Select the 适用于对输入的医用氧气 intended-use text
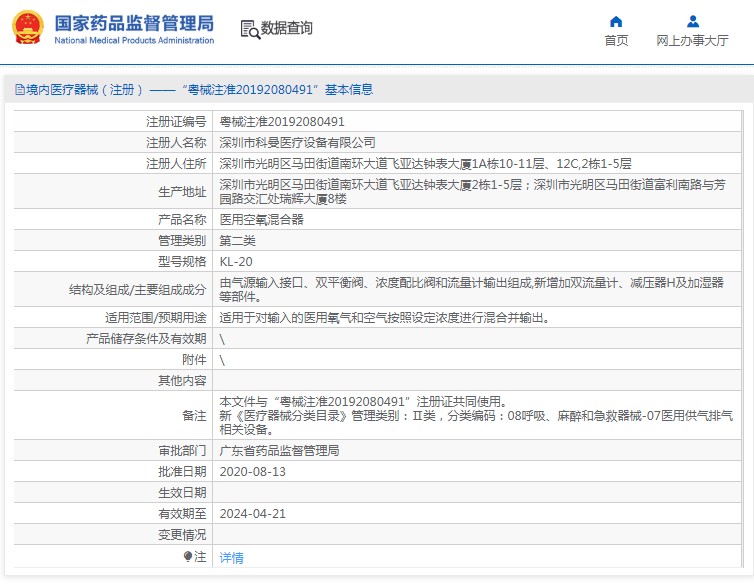 coord(385,318)
